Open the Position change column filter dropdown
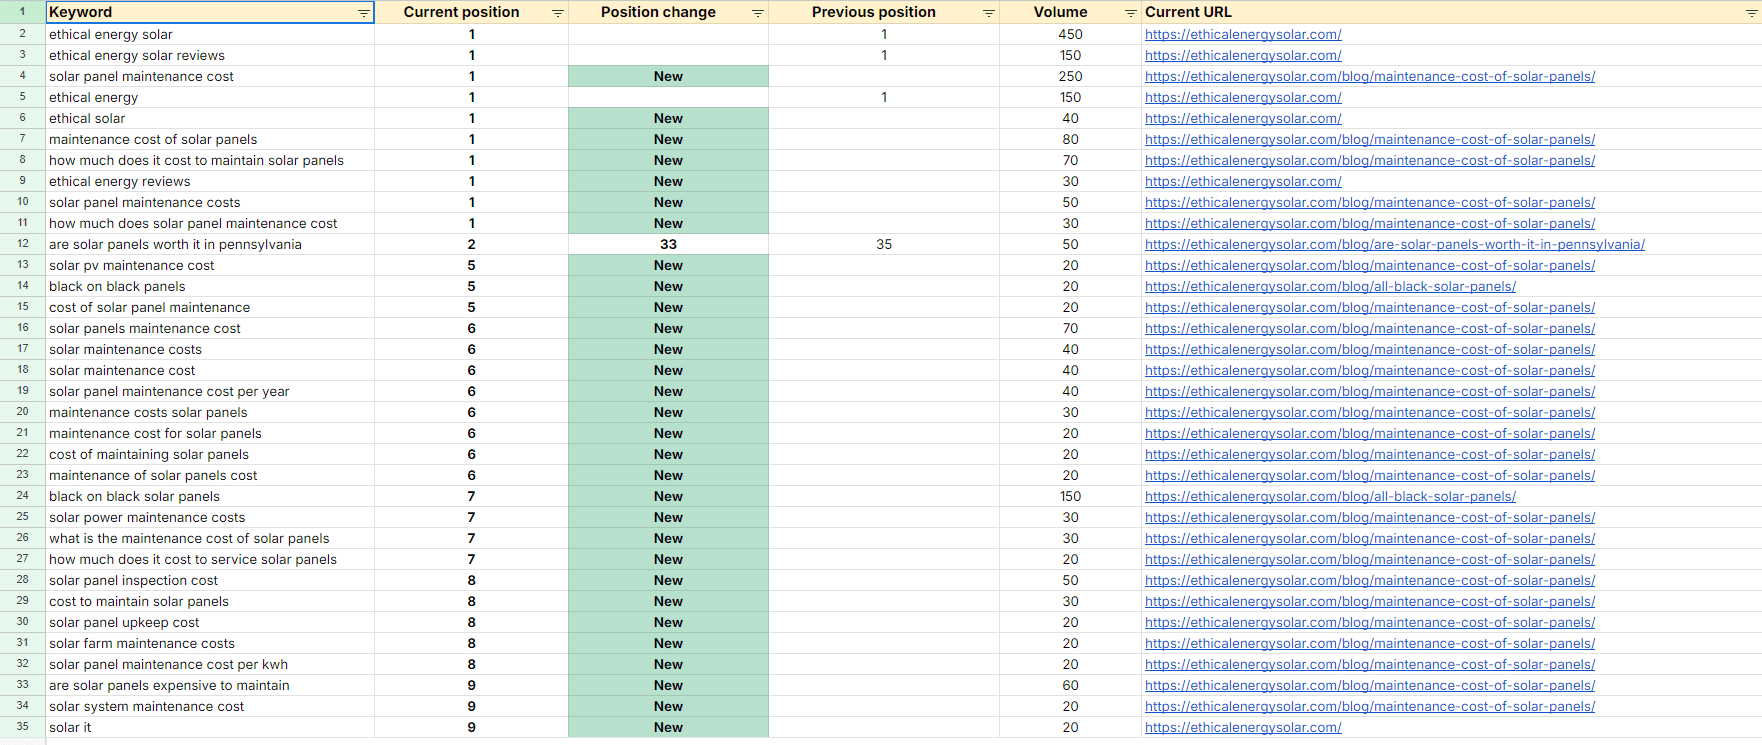Image resolution: width=1762 pixels, height=745 pixels. [758, 13]
